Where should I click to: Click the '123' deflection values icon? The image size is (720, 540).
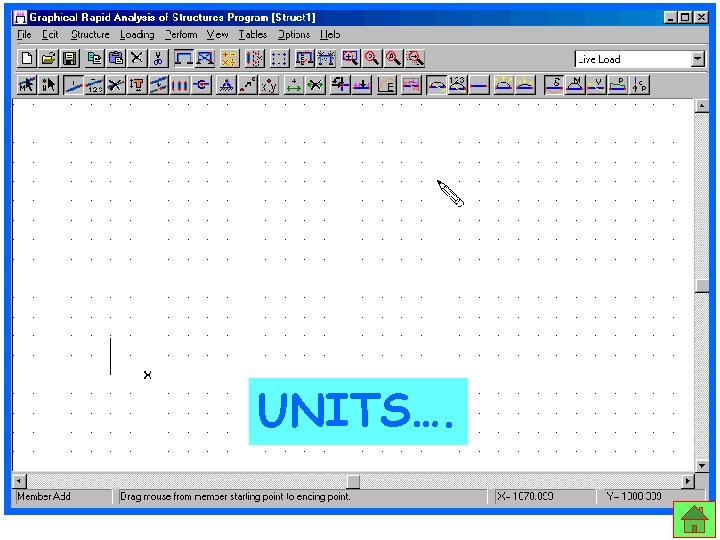click(457, 85)
